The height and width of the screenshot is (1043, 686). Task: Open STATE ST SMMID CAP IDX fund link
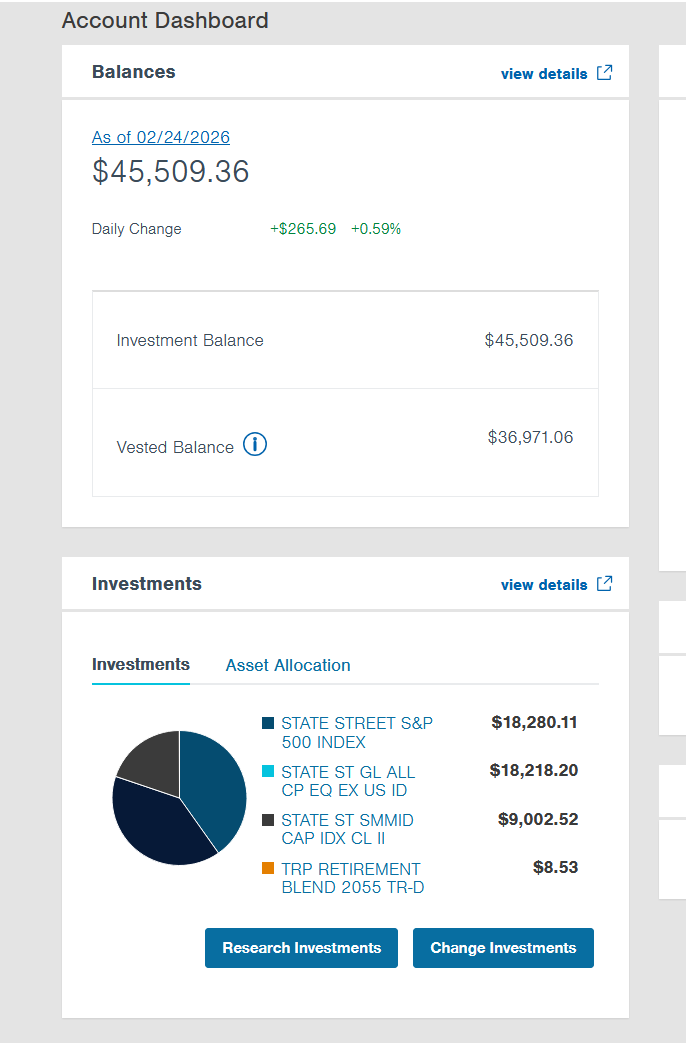coord(346,829)
